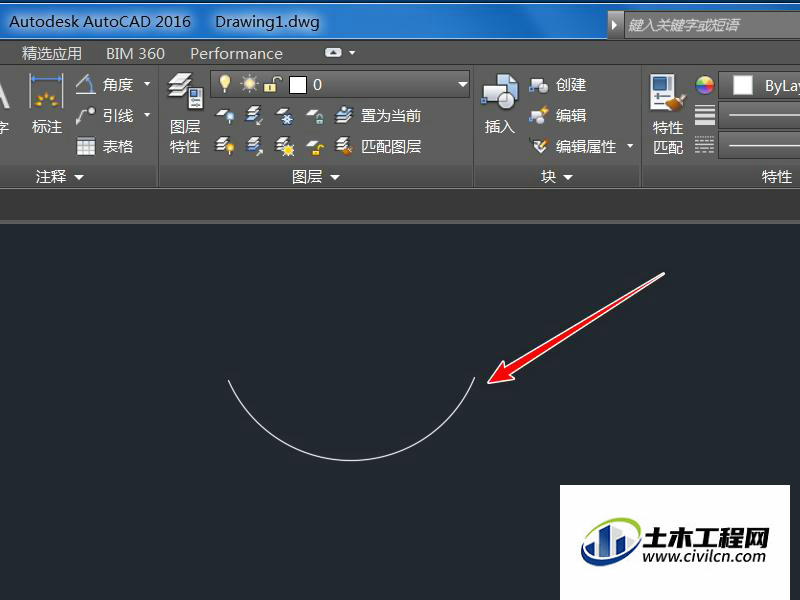This screenshot has height=600, width=800.
Task: Click the 引线 leader tool
Action: (x=105, y=116)
